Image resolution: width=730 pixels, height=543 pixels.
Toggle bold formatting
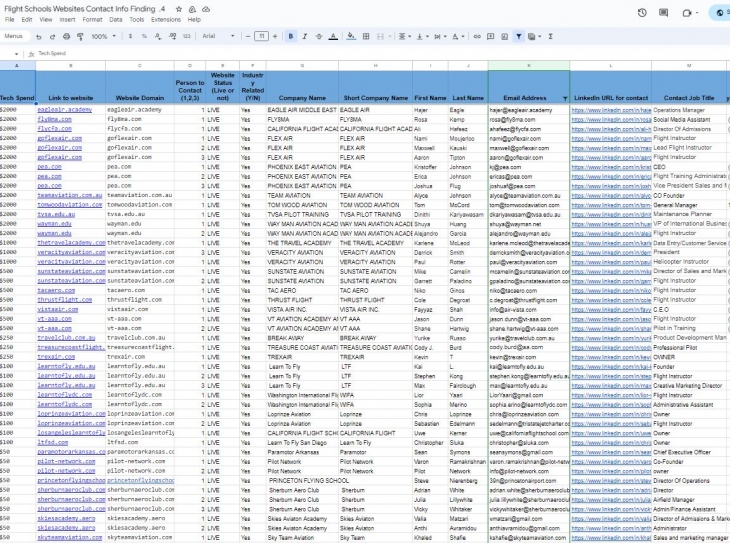291,36
